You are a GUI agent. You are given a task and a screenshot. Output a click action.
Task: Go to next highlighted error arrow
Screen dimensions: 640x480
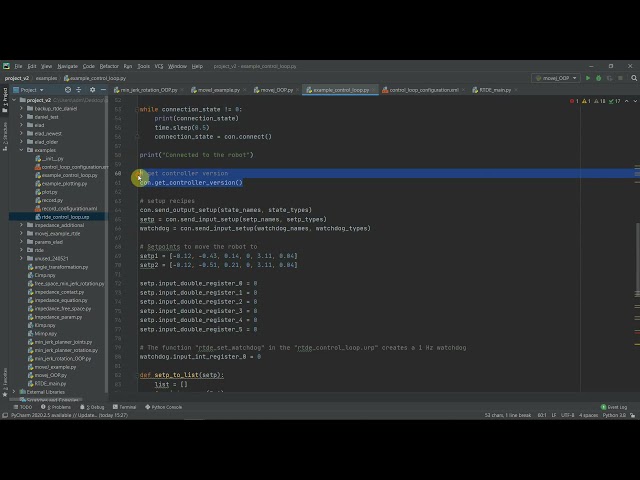(x=635, y=101)
